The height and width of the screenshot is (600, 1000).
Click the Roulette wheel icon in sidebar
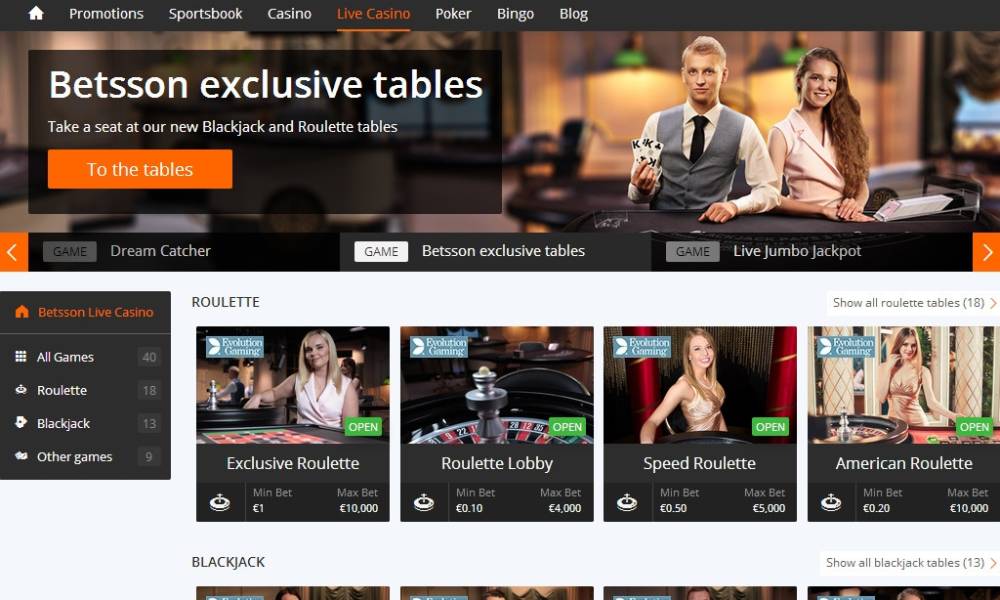(x=21, y=390)
